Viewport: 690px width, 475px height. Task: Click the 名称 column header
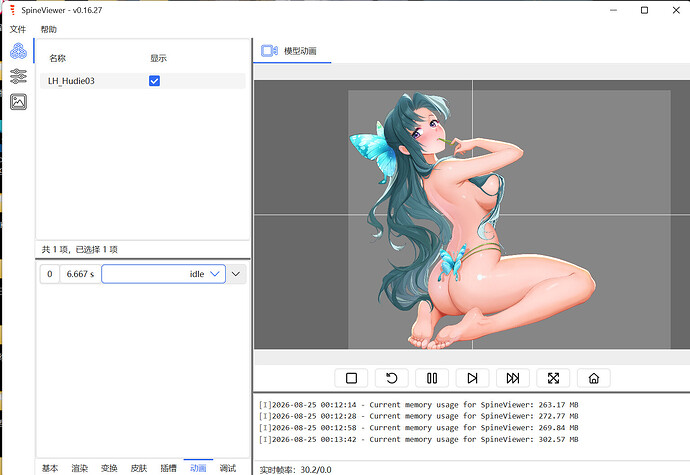(58, 58)
